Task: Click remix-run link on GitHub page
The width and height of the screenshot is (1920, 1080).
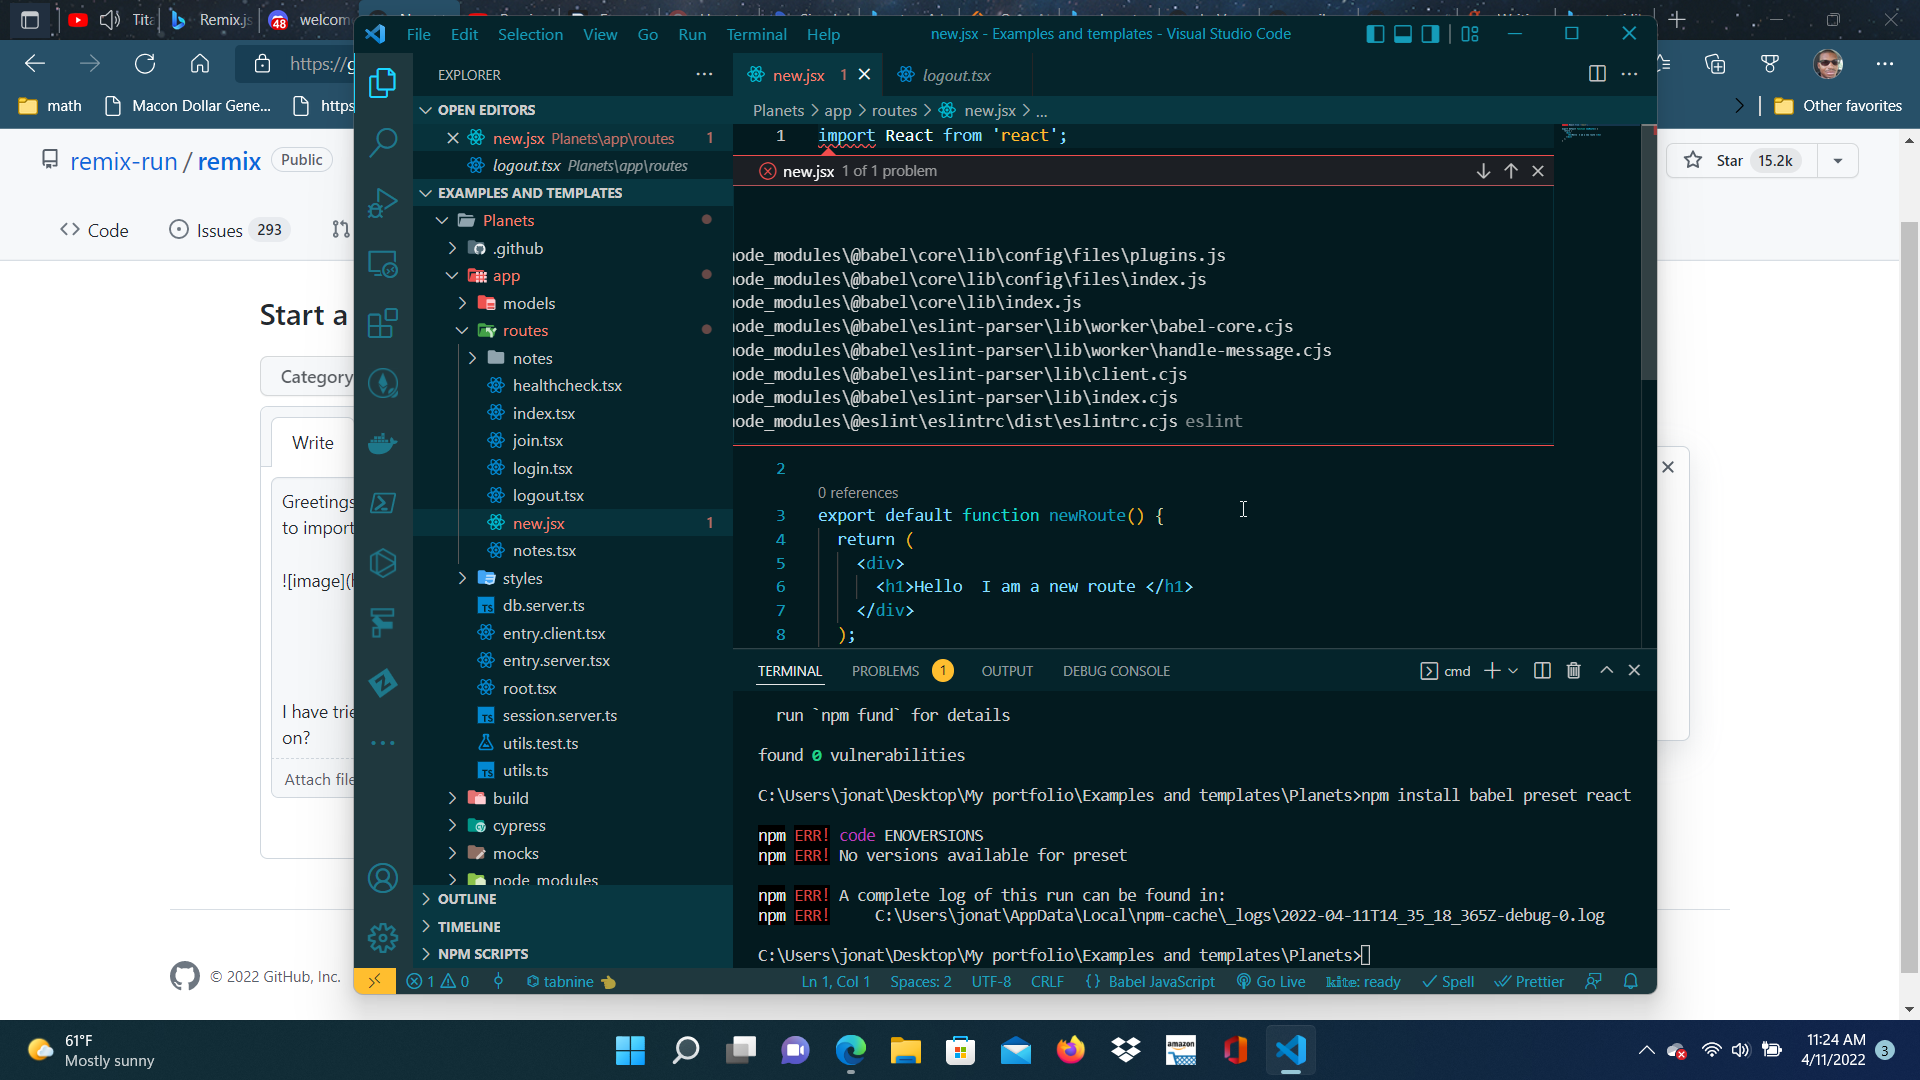Action: pyautogui.click(x=124, y=161)
